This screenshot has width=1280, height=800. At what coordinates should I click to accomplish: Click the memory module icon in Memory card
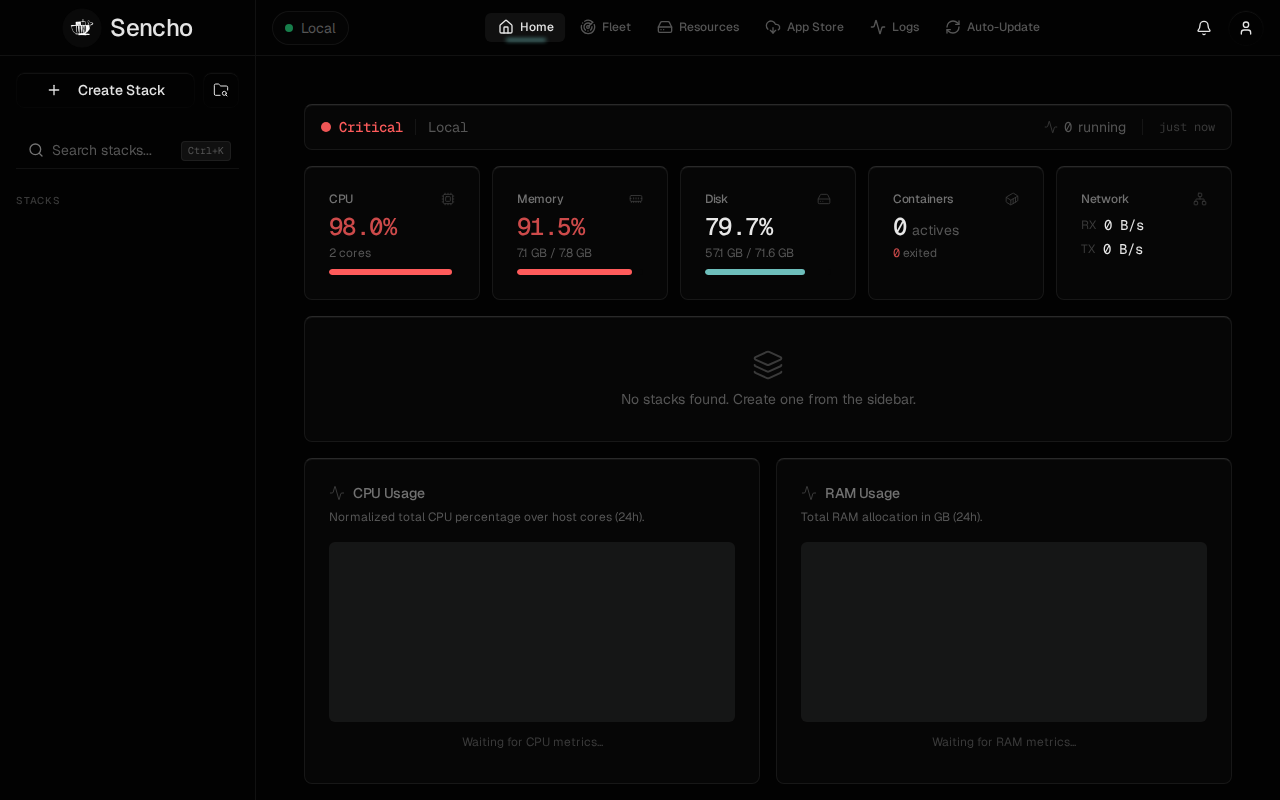(x=636, y=199)
